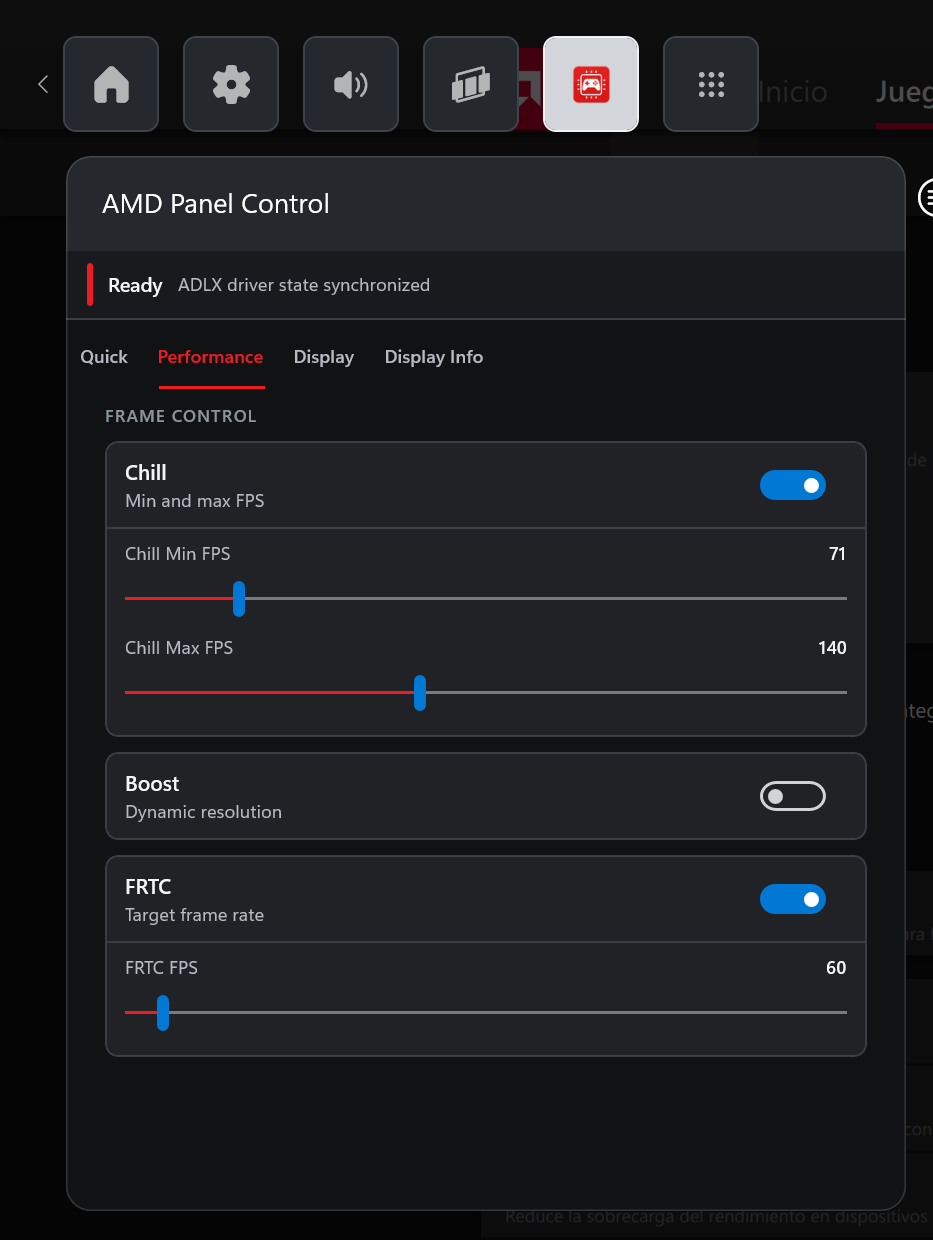Open the widget menu grid icon
933x1240 pixels.
point(711,84)
